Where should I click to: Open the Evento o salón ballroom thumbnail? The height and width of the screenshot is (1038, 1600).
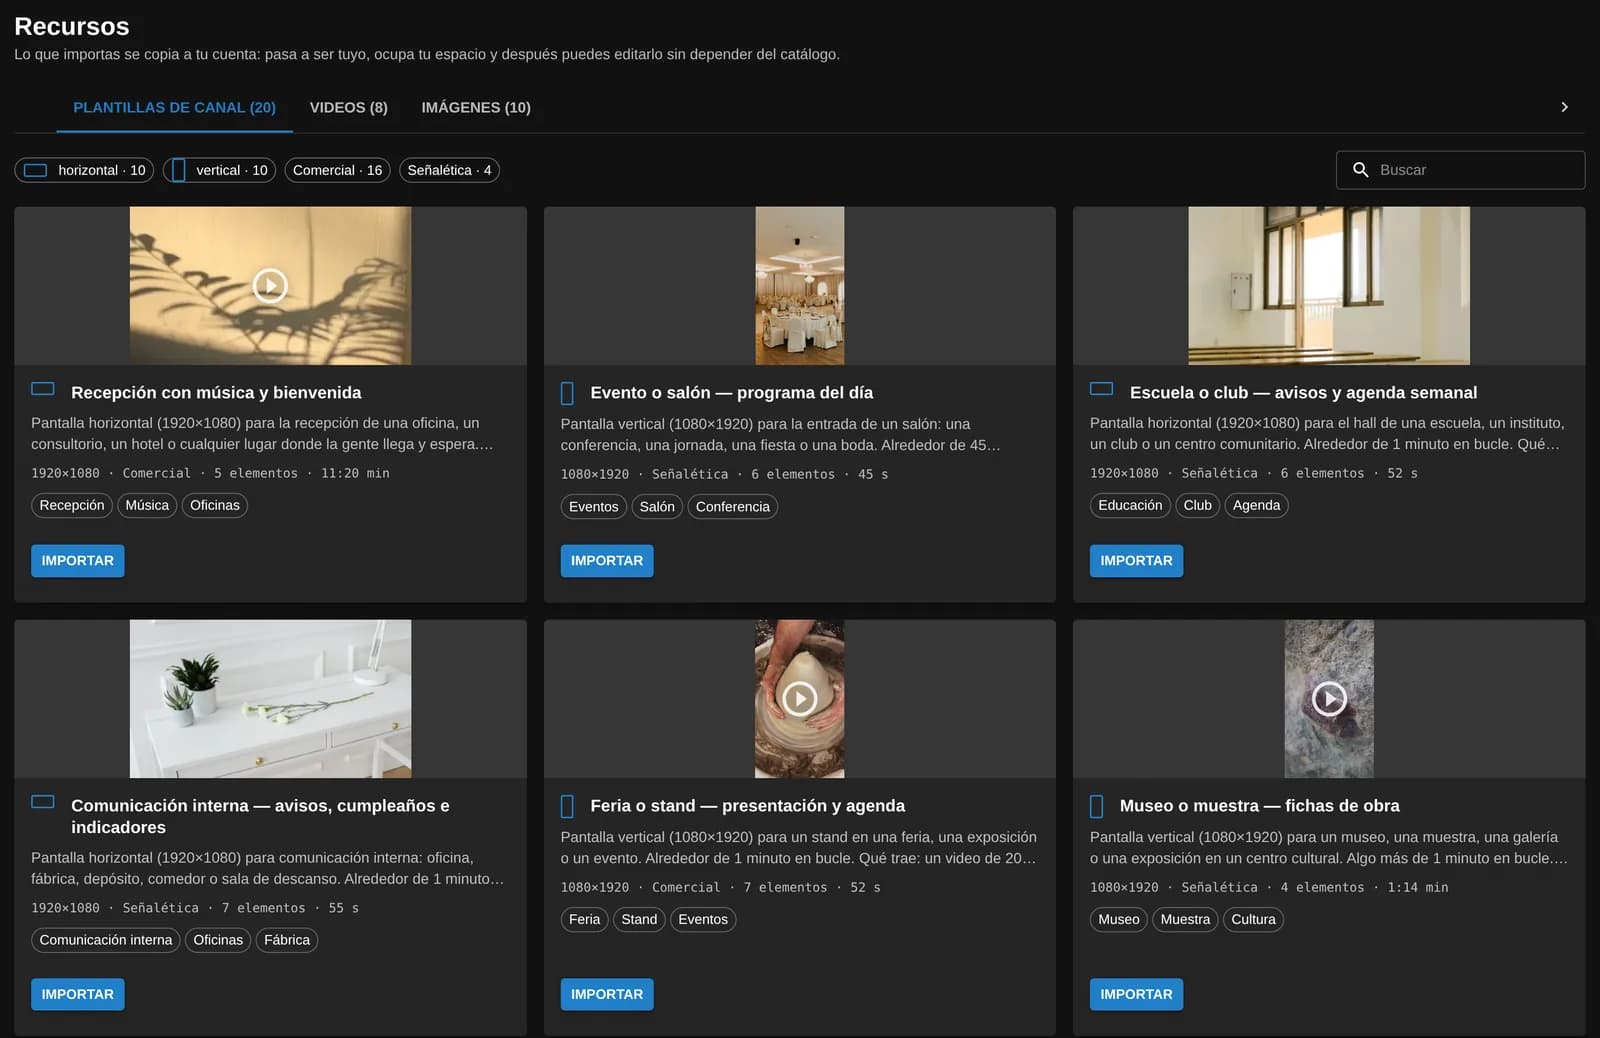click(x=799, y=286)
